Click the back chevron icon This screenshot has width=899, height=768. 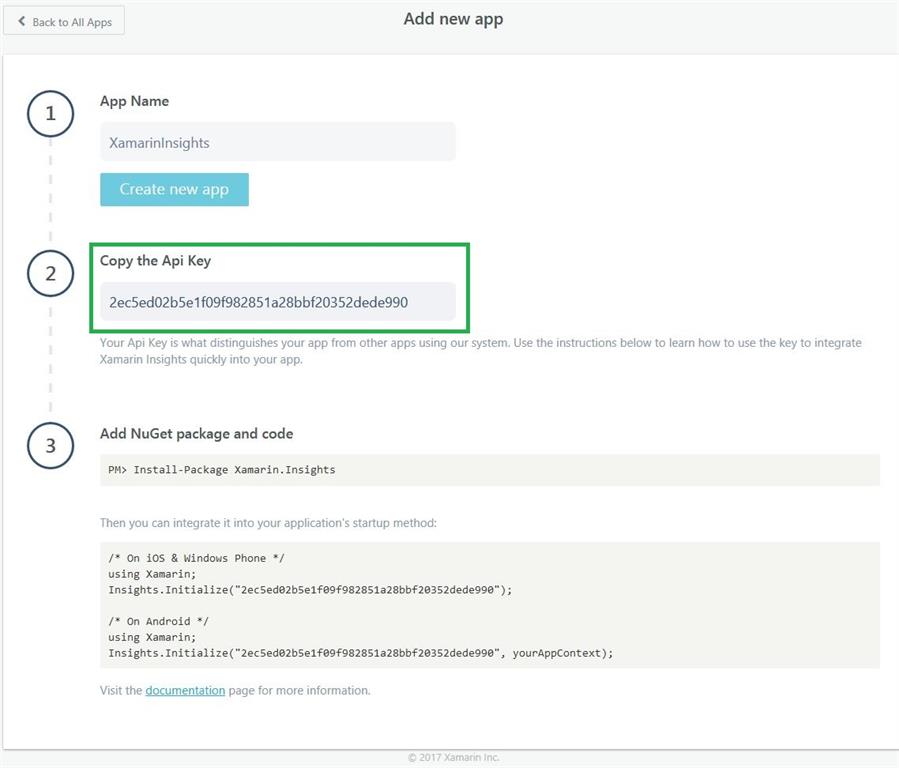click(x=22, y=20)
